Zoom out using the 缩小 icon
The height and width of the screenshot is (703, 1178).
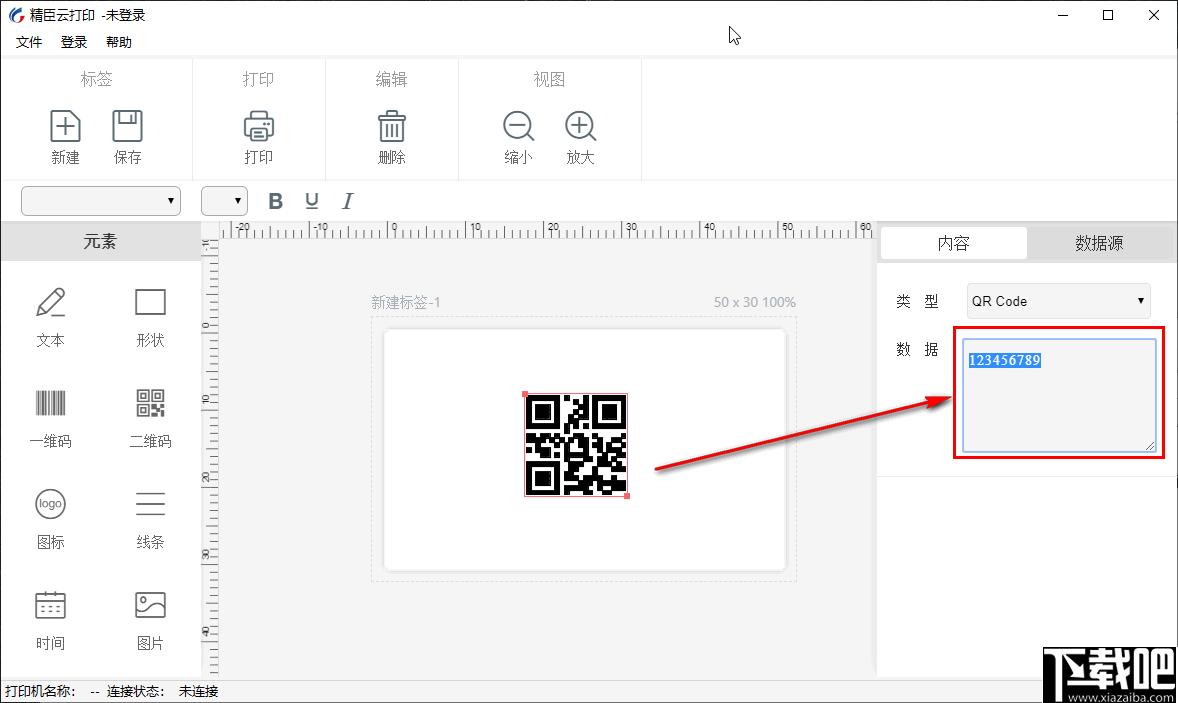tap(518, 126)
